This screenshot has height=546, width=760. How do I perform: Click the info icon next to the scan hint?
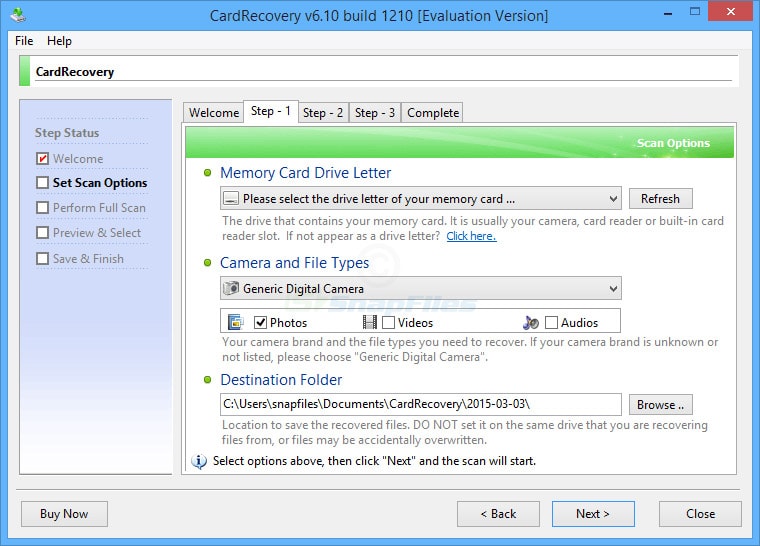199,461
